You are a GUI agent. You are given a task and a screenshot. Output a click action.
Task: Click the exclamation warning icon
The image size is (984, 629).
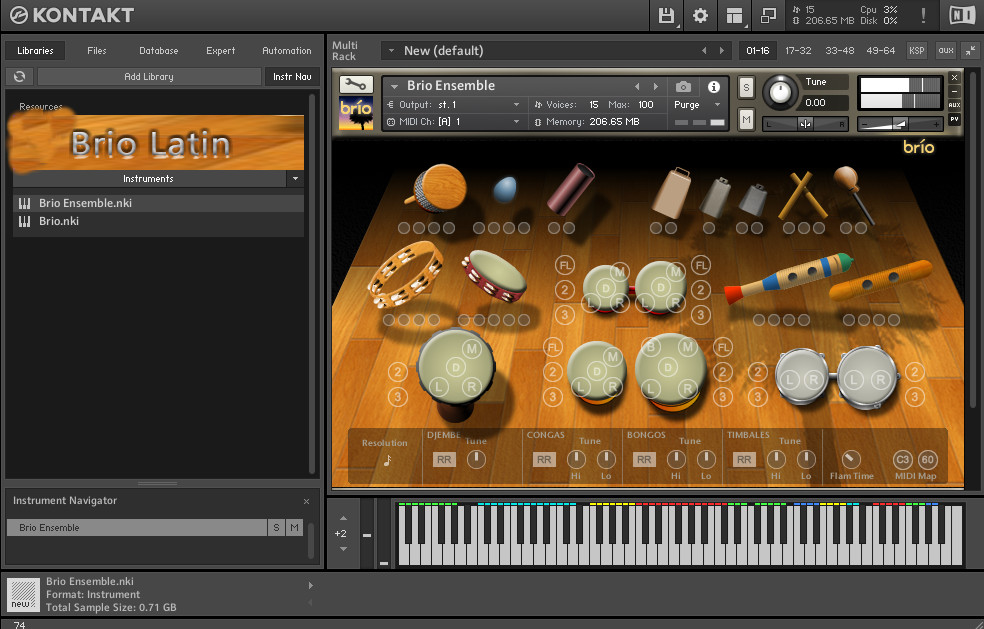pyautogui.click(x=923, y=15)
